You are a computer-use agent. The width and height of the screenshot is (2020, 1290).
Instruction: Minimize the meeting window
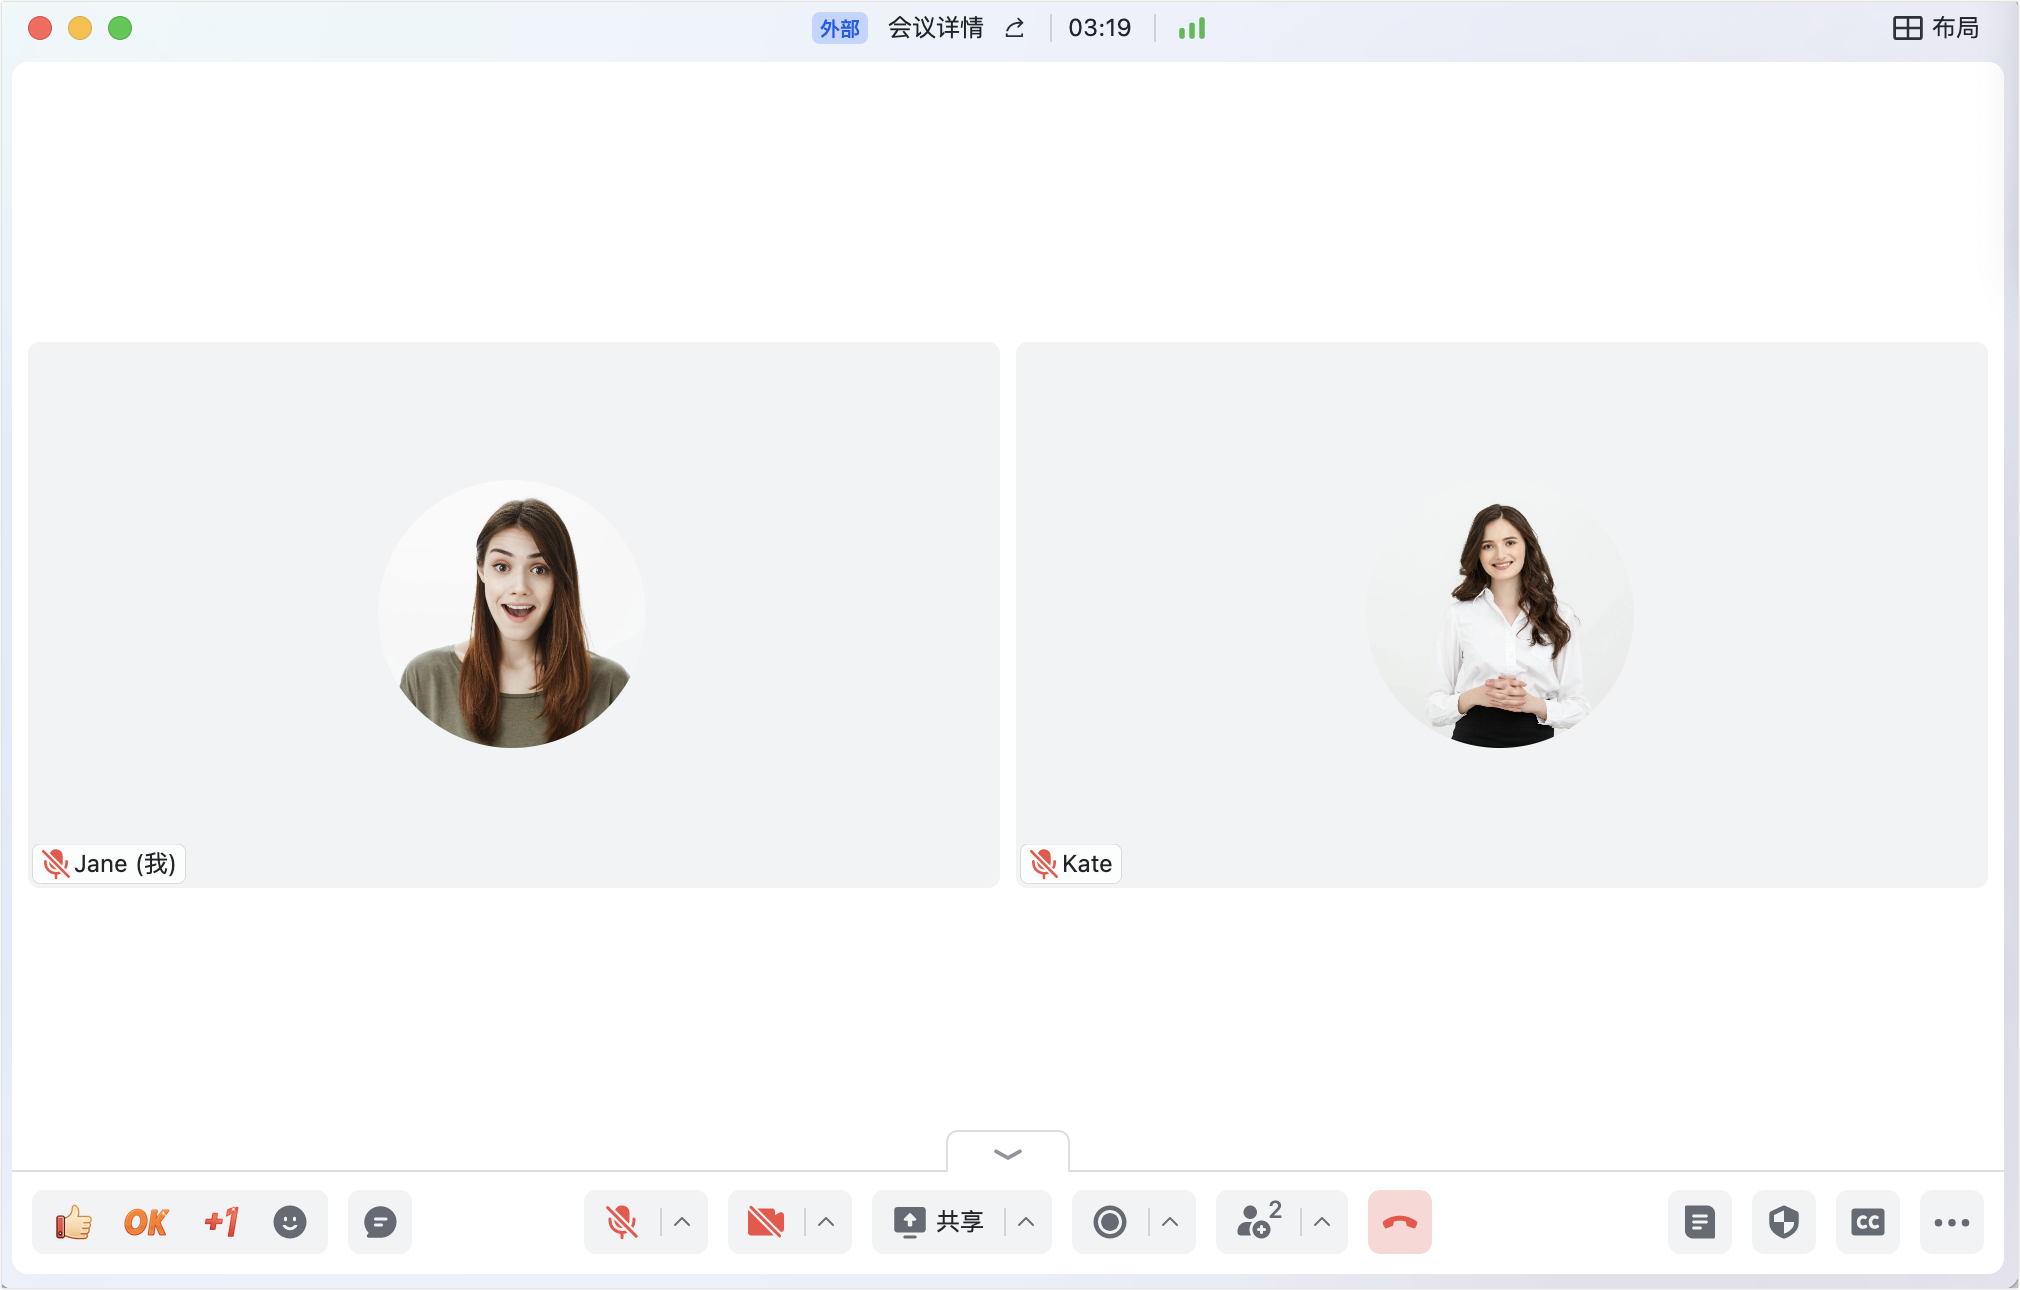80,28
